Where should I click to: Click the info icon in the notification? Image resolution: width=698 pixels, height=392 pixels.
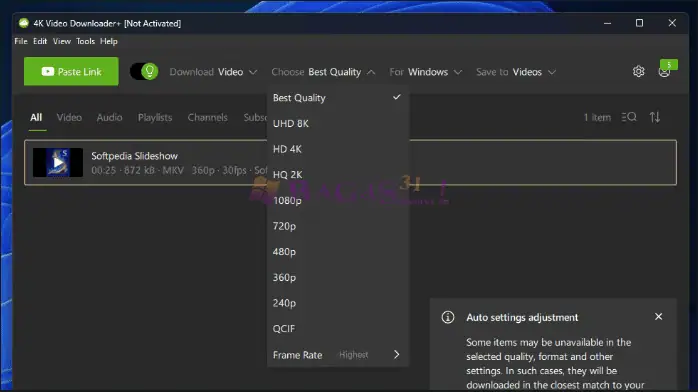coord(448,317)
